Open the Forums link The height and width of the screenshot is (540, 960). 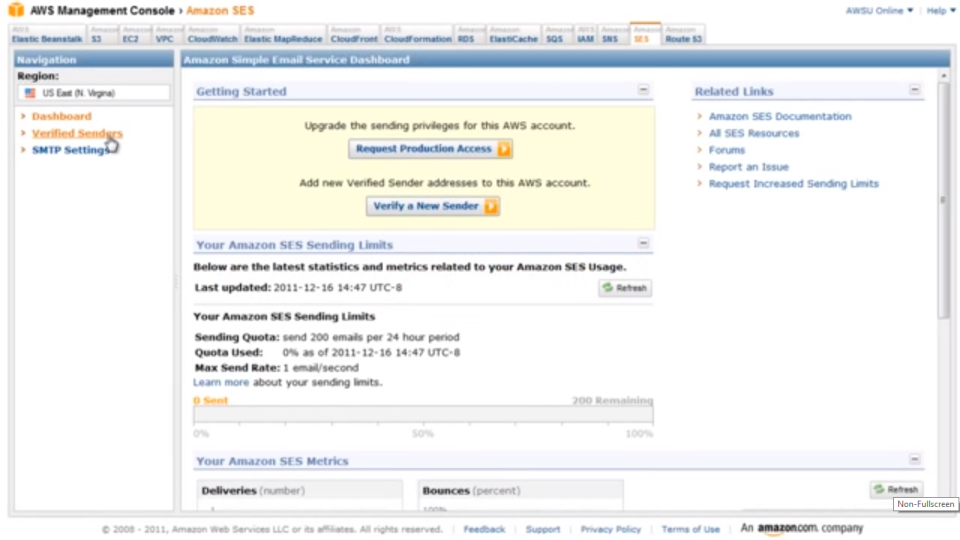click(727, 150)
